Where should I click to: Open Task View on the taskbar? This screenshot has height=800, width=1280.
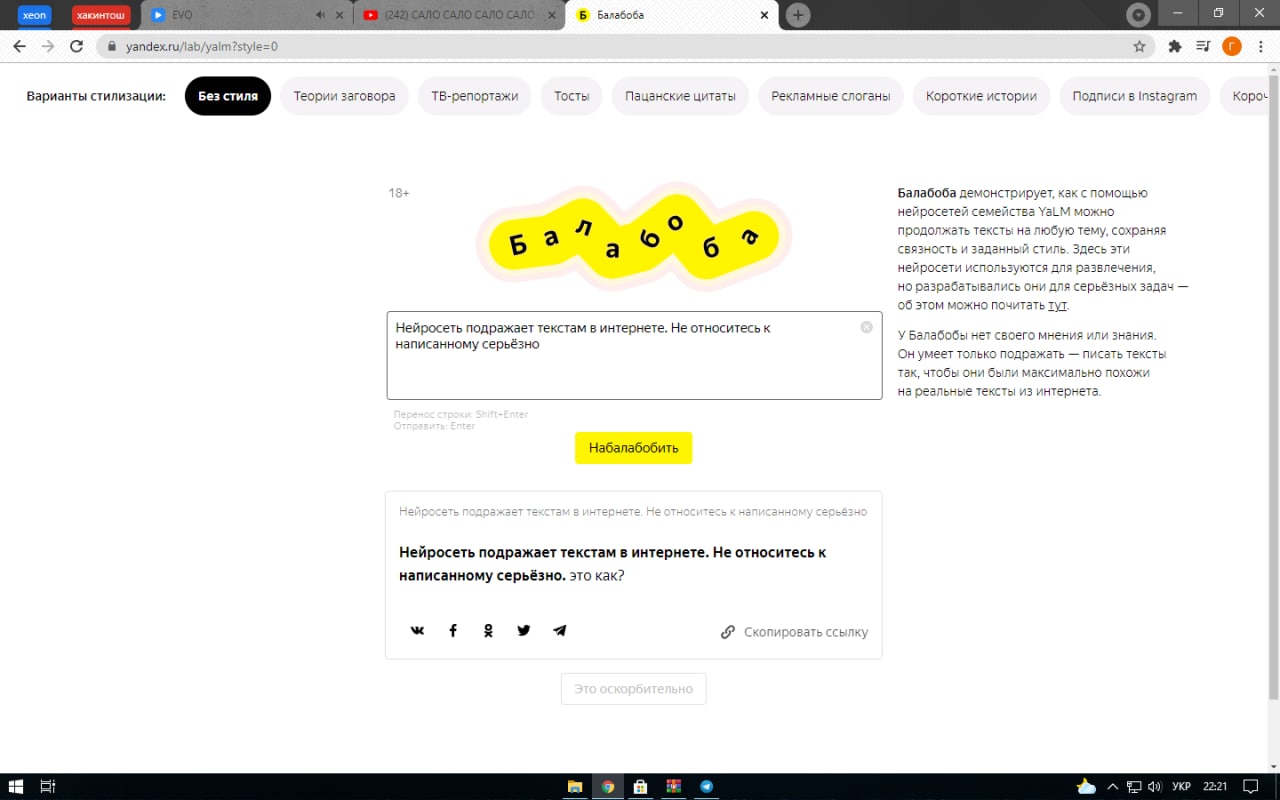click(x=48, y=786)
